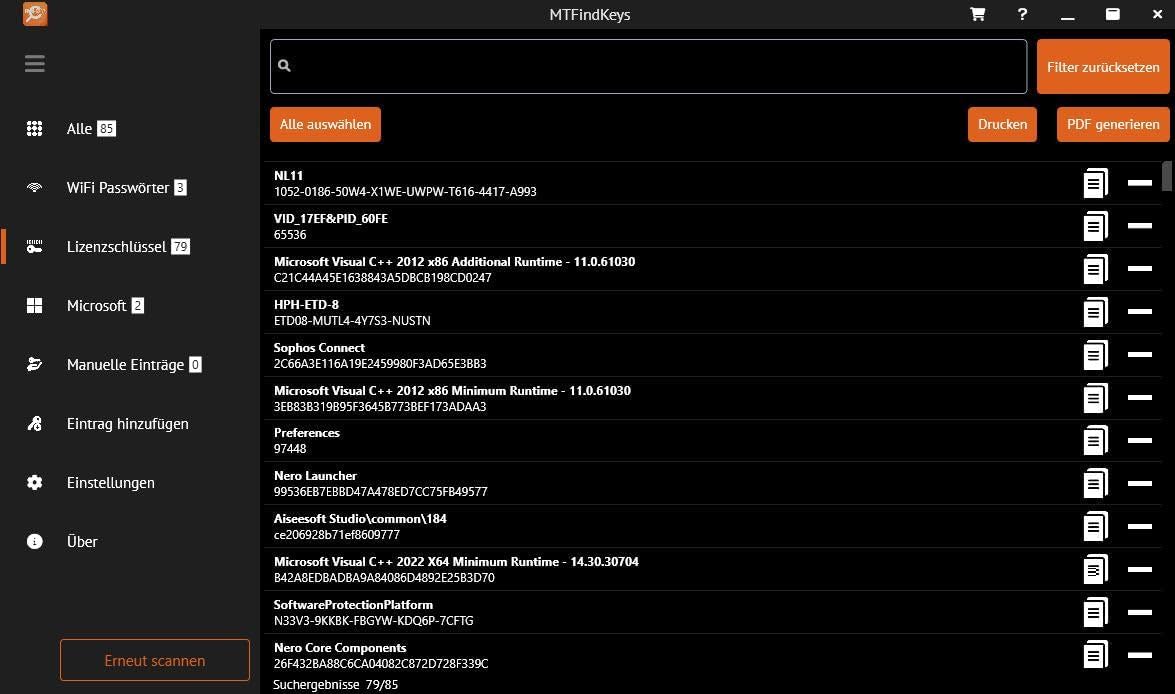Screen dimensions: 1175x694
Task: Open the hamburger menu at top left
Action: point(35,63)
